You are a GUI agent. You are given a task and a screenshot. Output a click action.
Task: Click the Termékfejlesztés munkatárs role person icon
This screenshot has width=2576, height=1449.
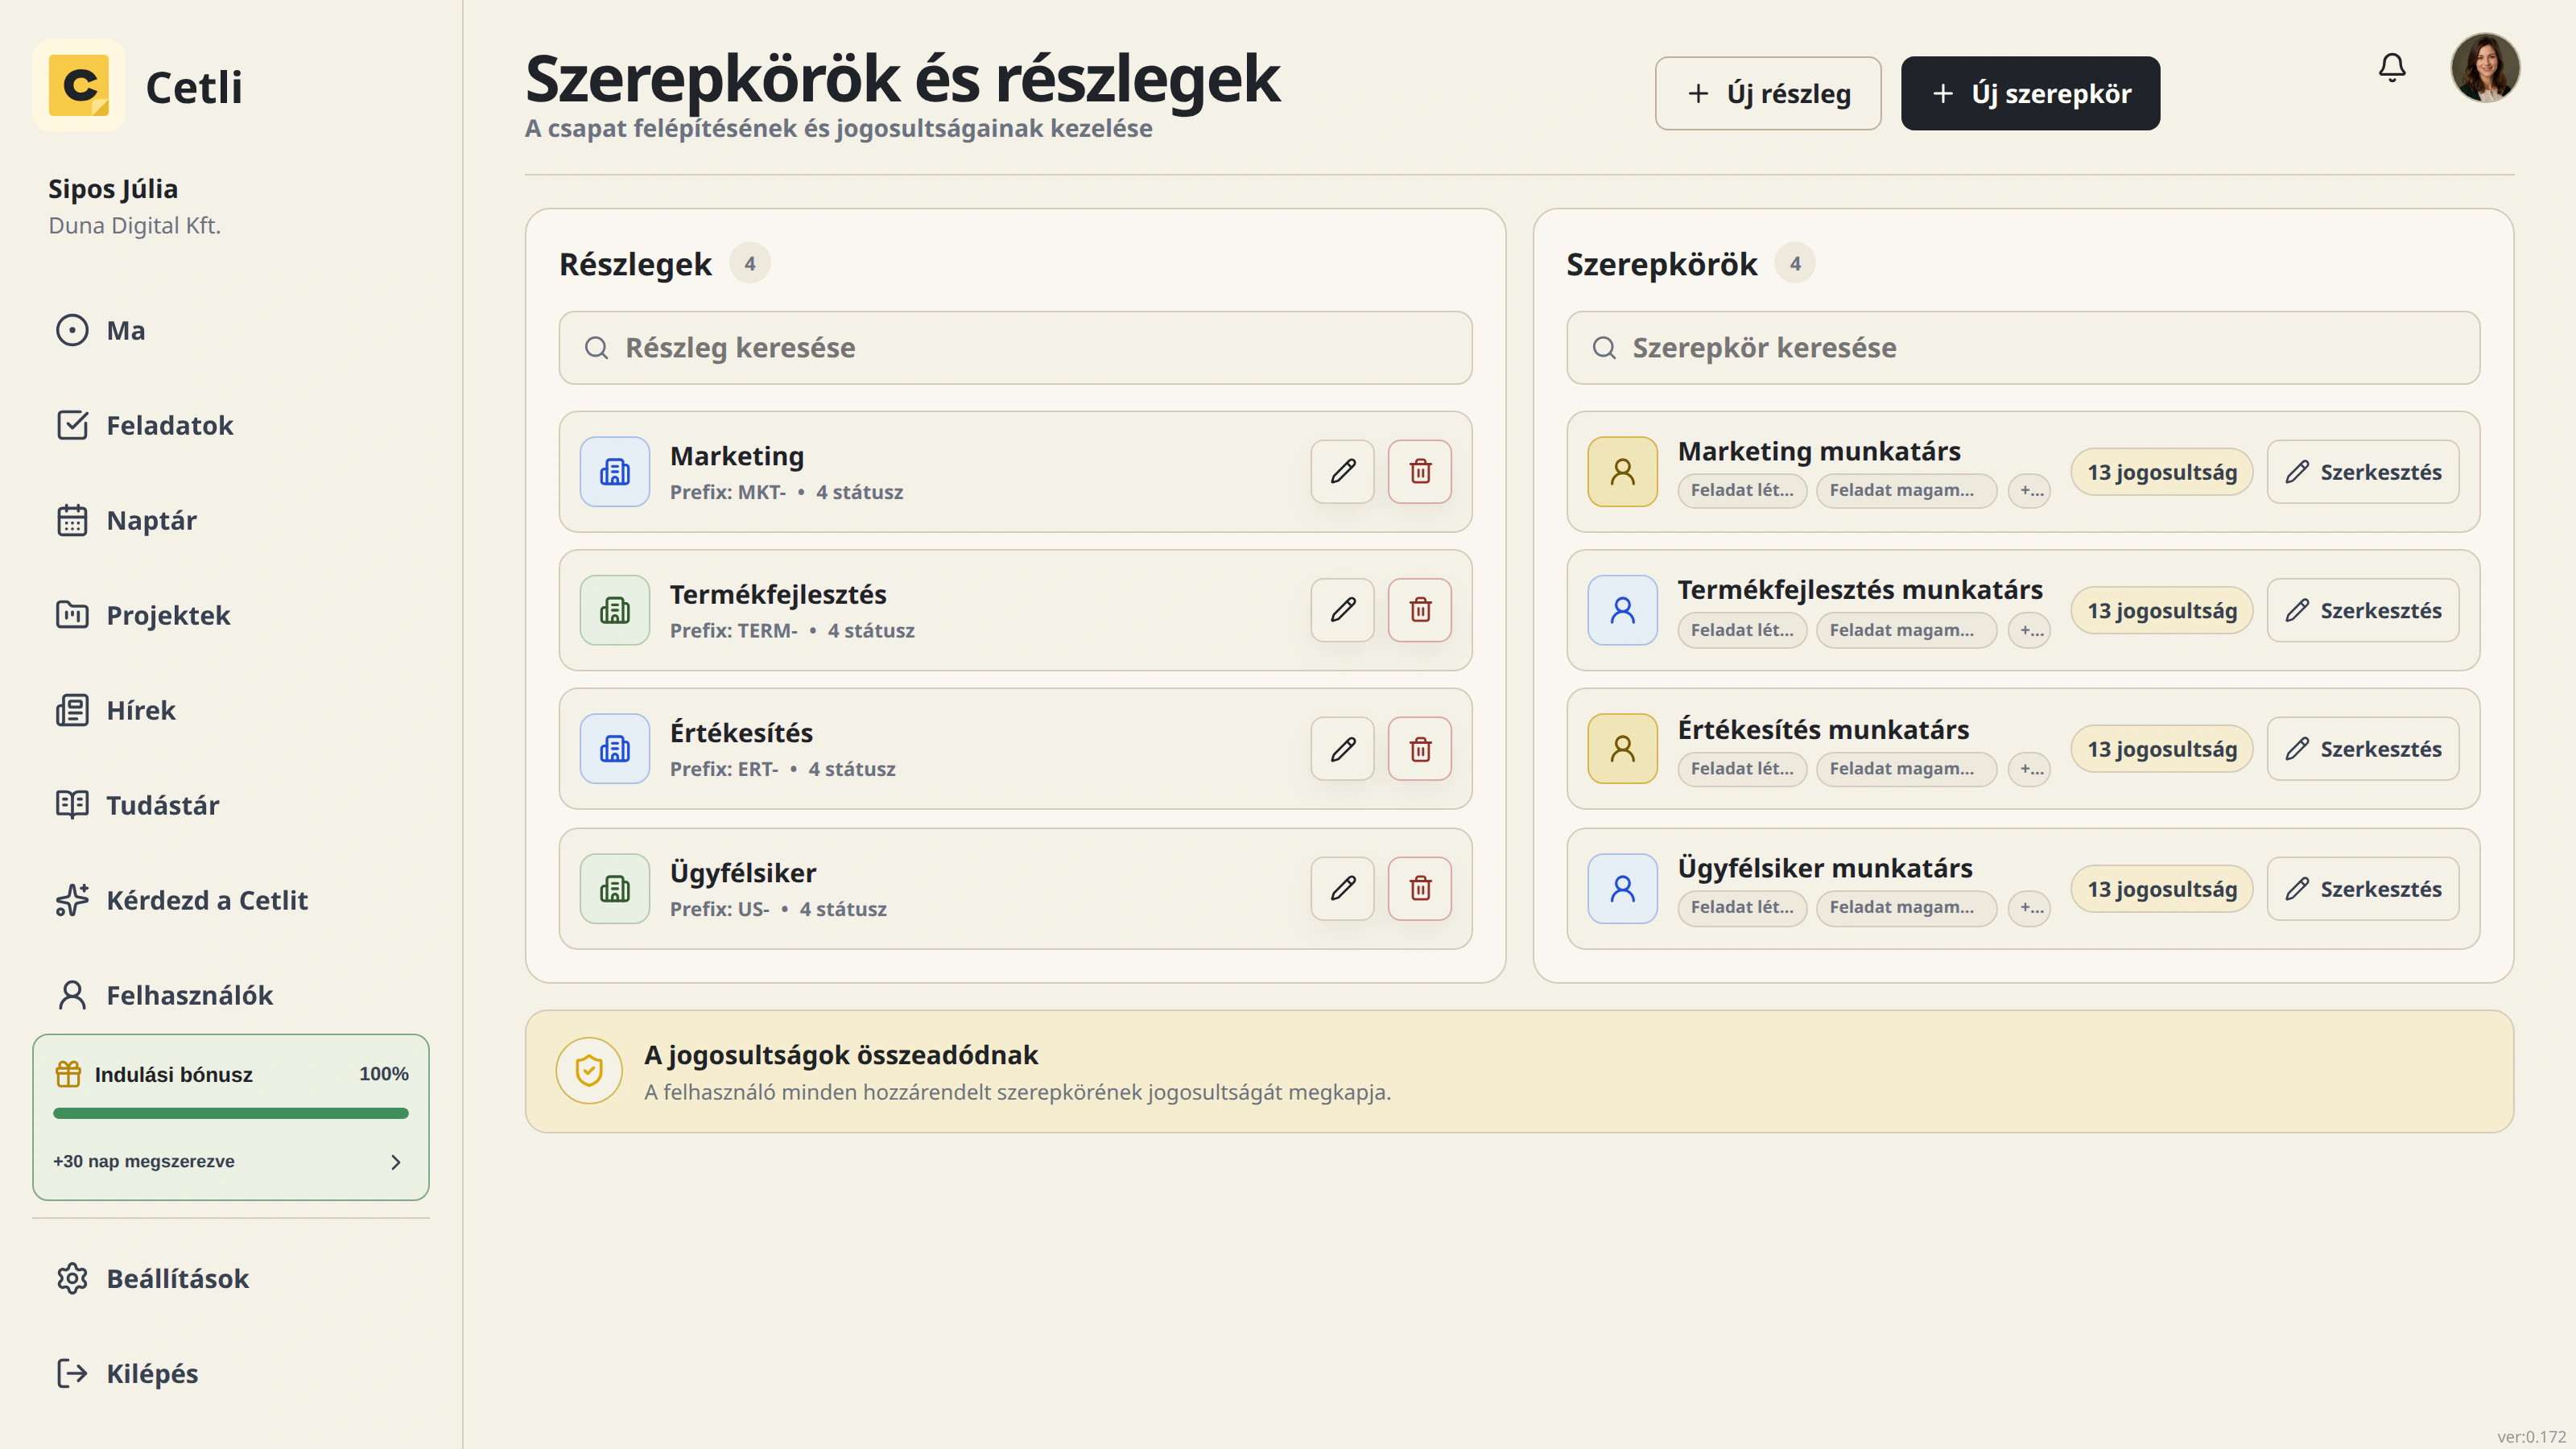coord(1623,610)
